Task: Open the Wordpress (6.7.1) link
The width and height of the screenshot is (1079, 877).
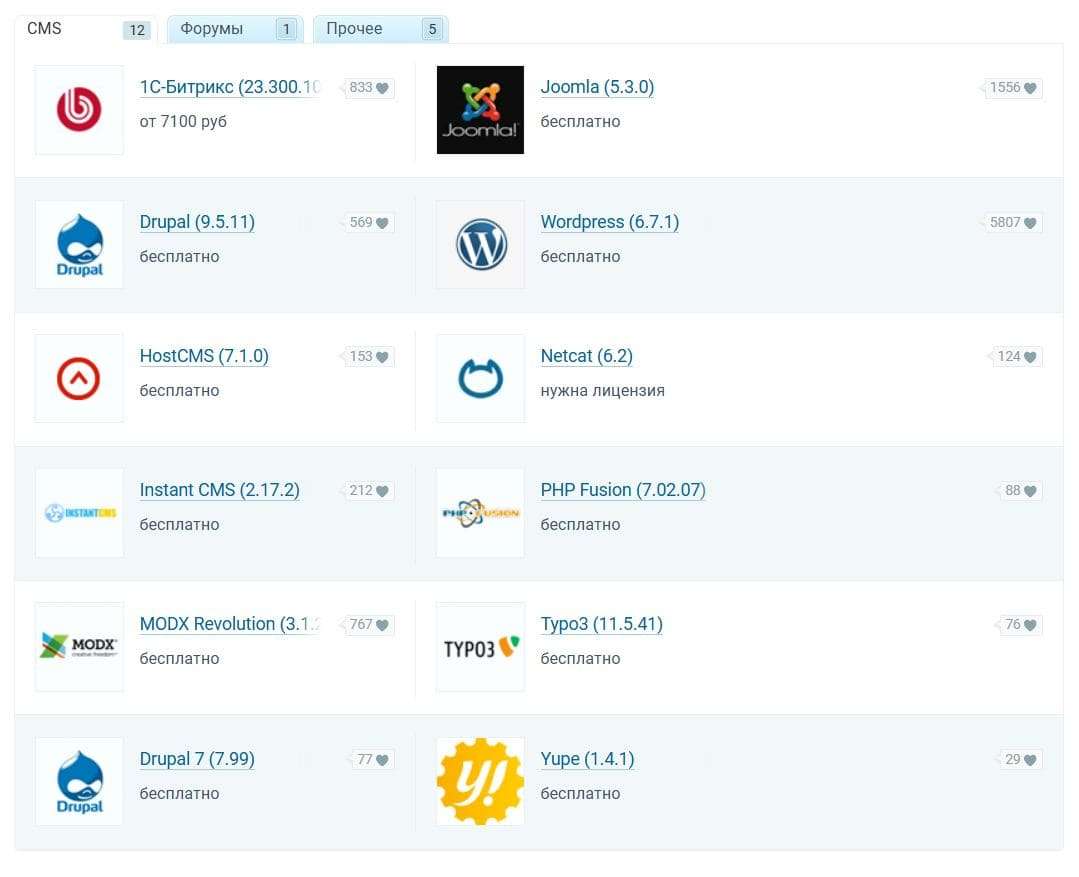Action: [x=610, y=222]
